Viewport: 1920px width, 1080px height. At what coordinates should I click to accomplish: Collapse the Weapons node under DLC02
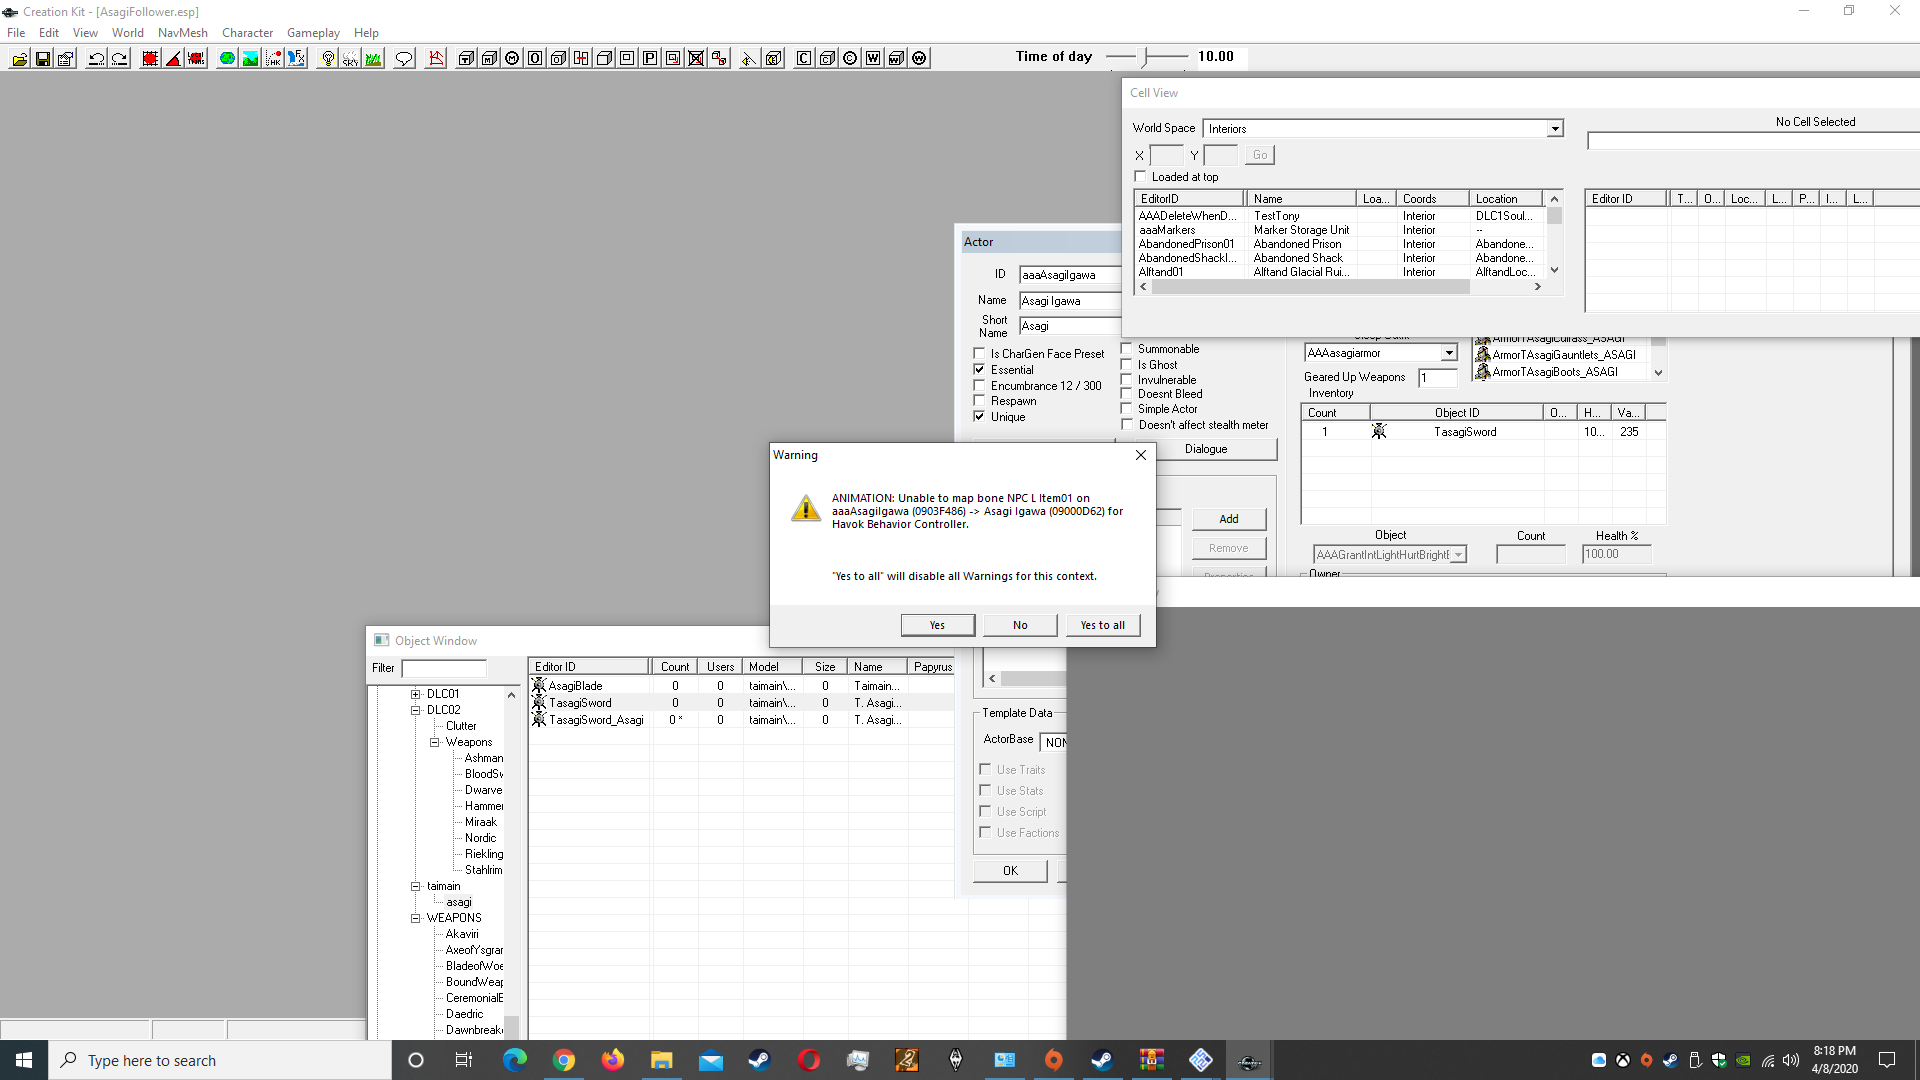click(435, 742)
